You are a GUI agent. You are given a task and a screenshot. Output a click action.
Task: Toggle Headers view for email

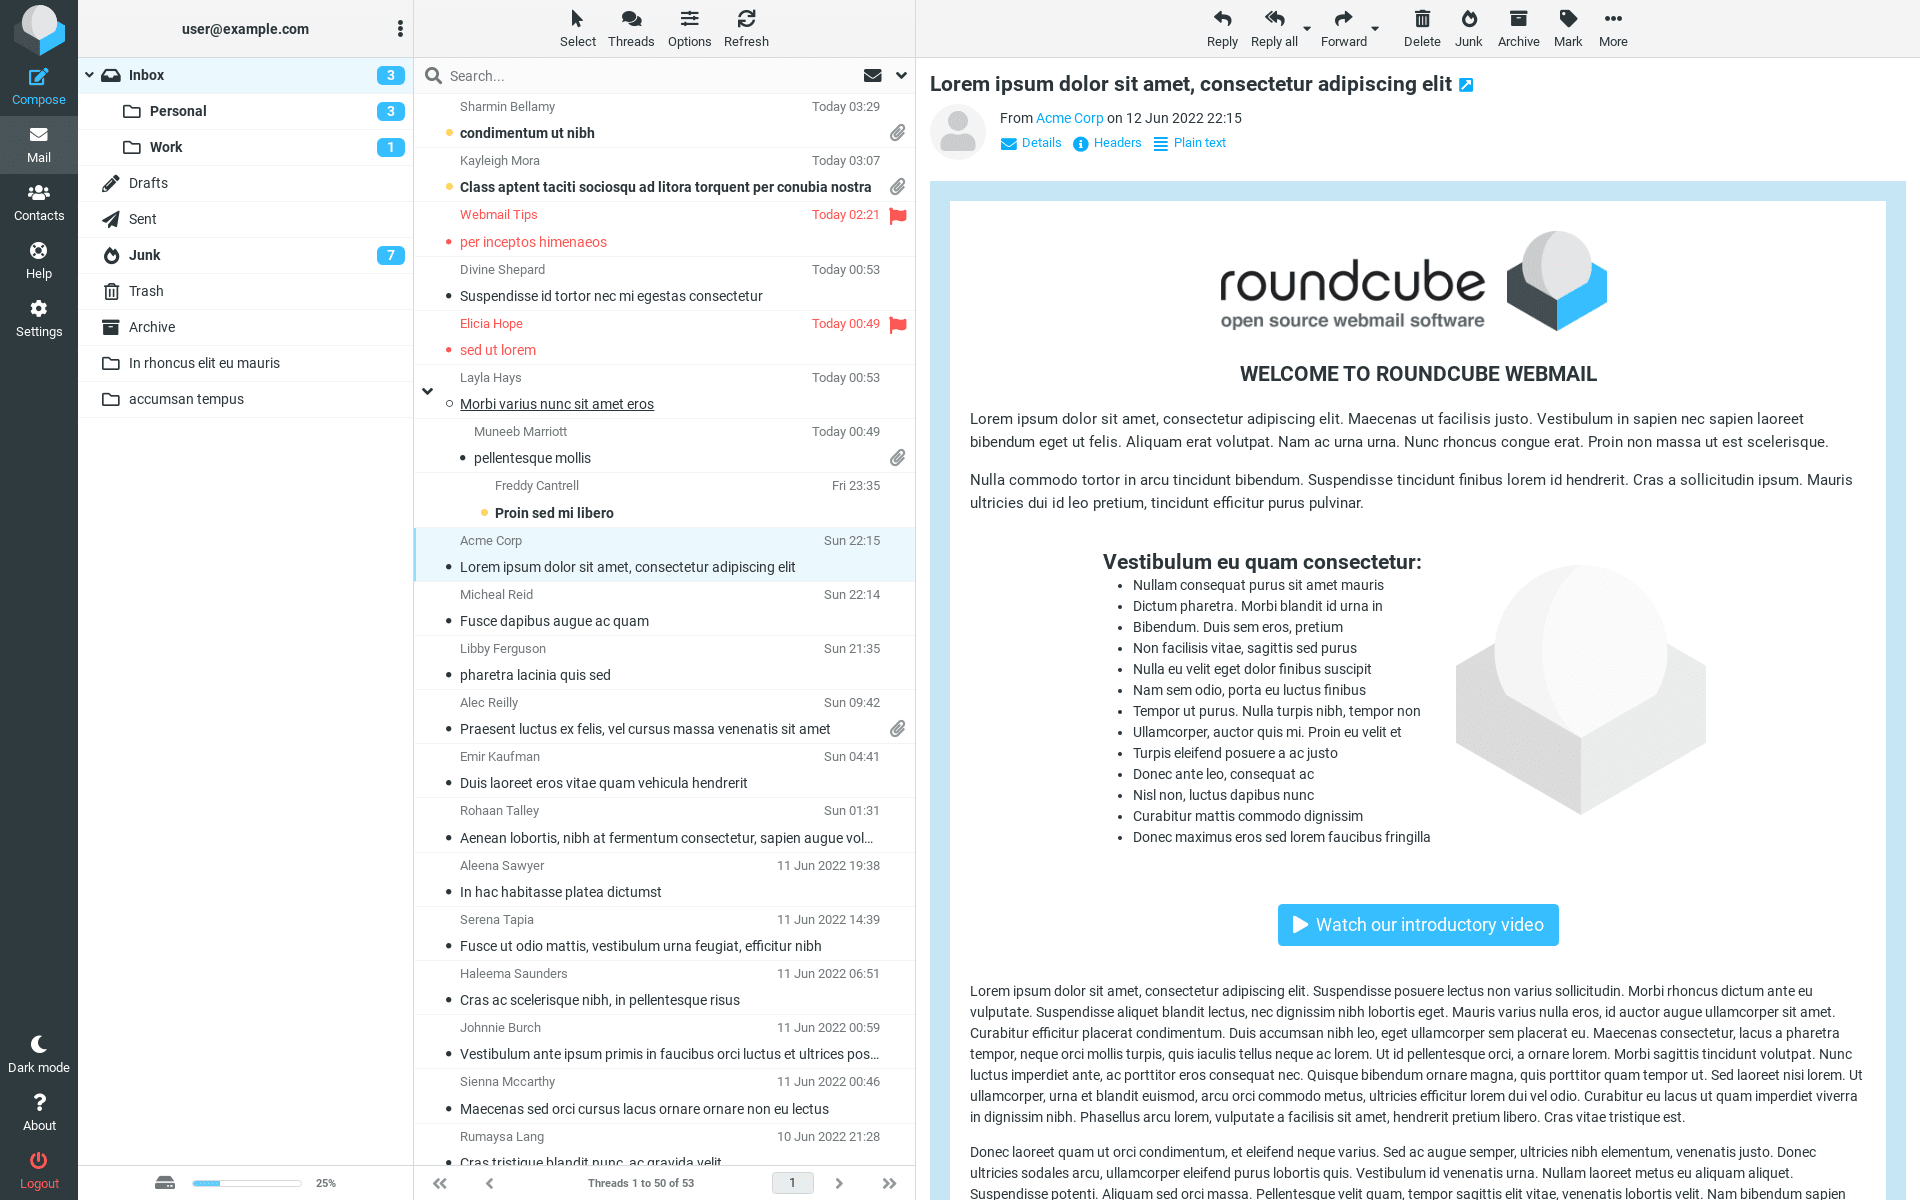[x=1106, y=144]
